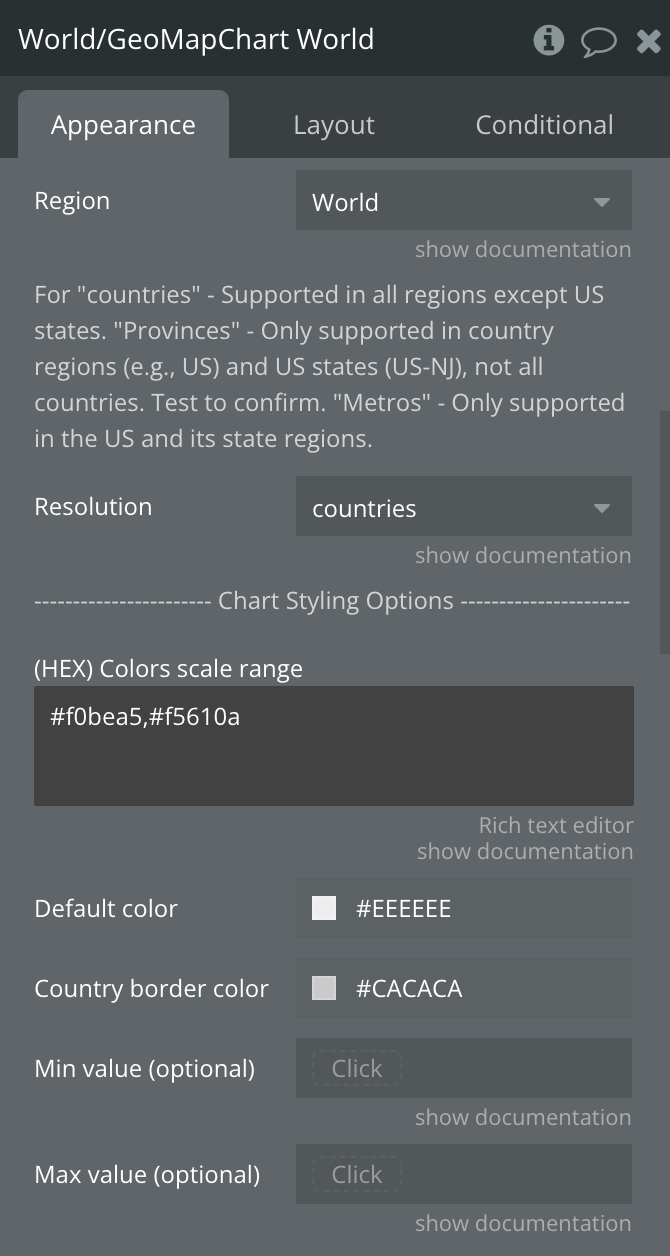Open the Resolution dropdown set to countries

(x=464, y=507)
